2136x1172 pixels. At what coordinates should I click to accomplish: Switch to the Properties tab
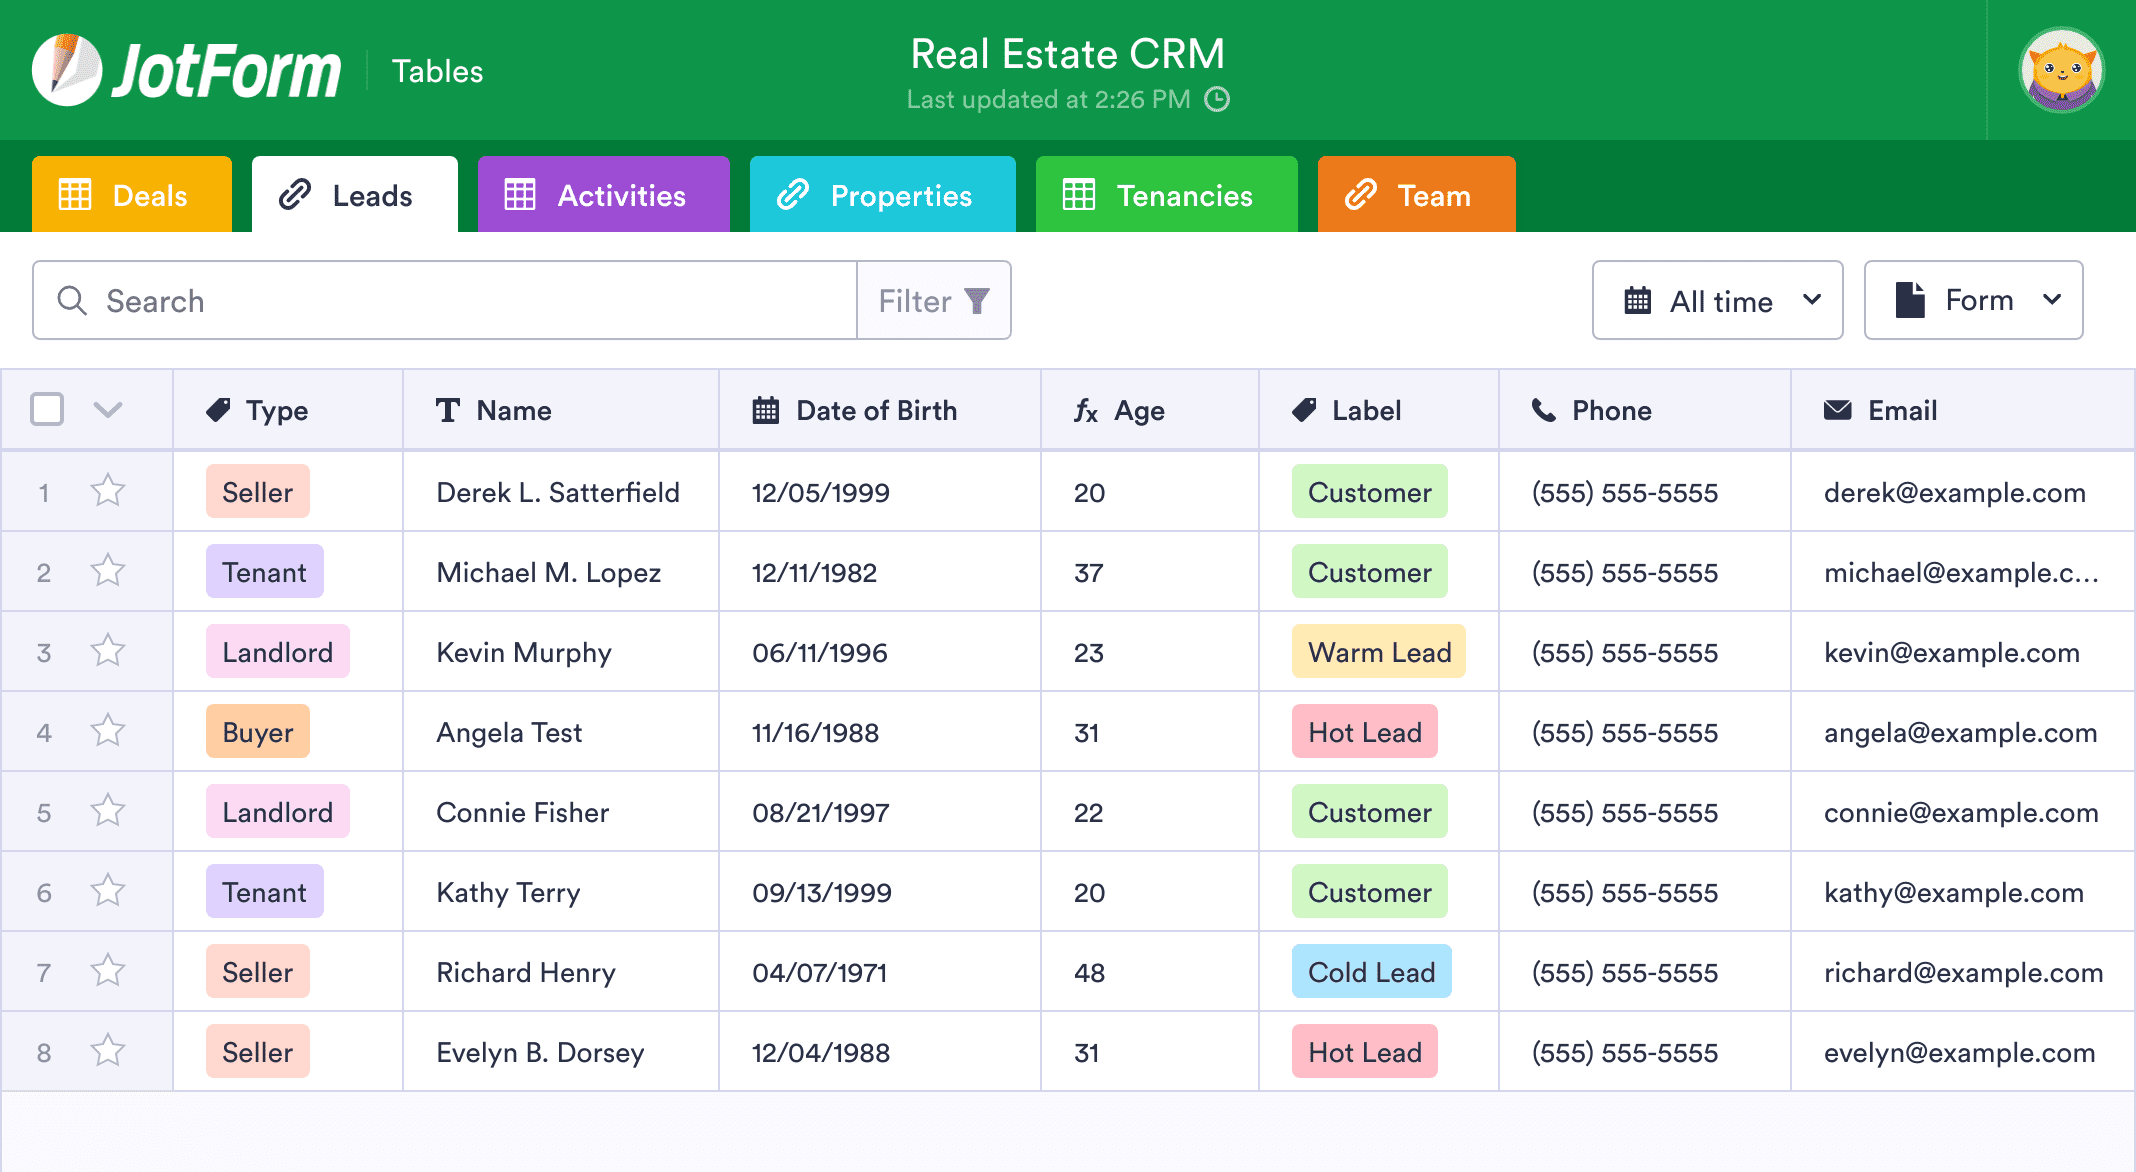pos(882,195)
